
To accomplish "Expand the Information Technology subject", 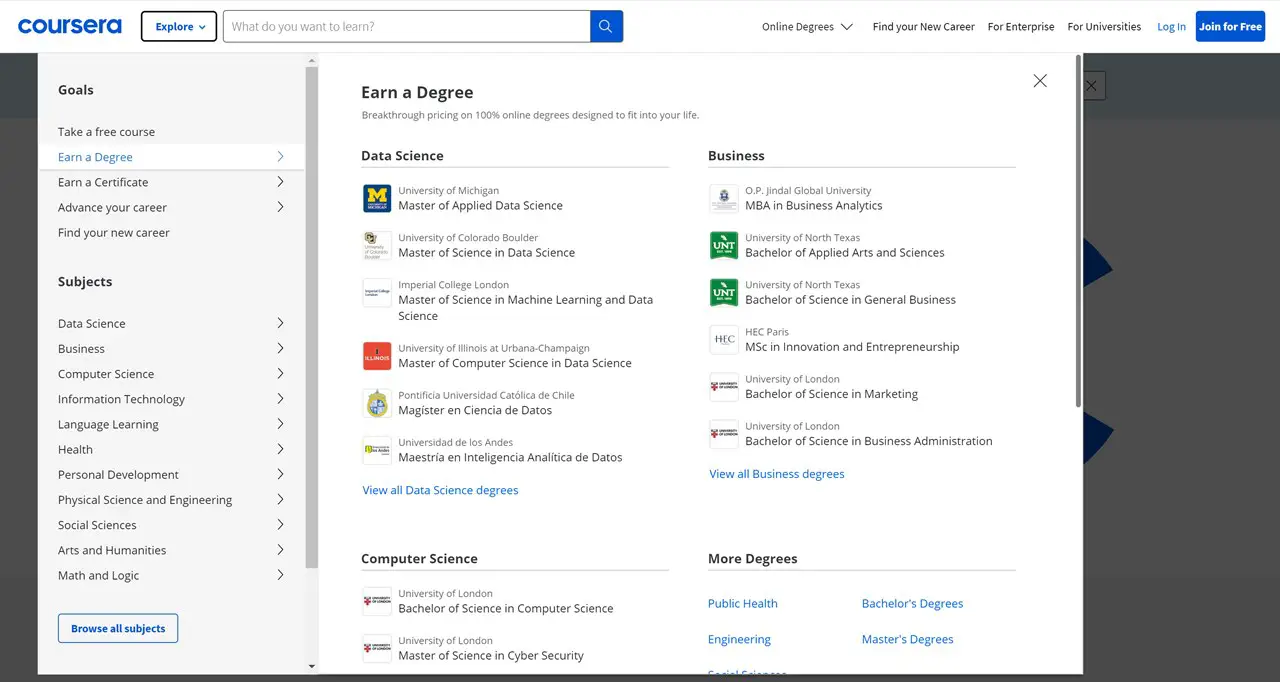I will 280,399.
